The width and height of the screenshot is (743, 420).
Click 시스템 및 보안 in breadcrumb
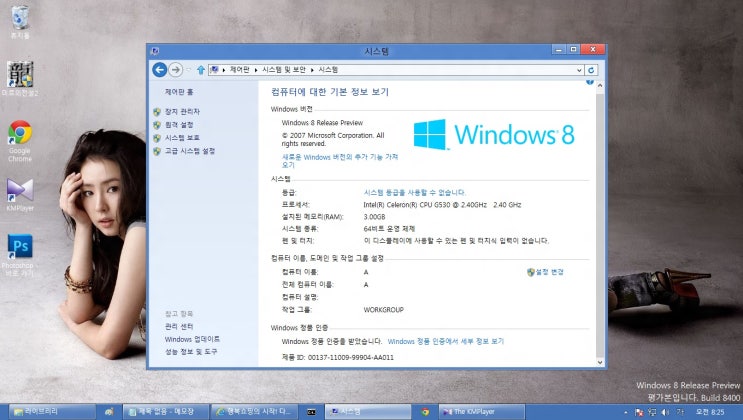tap(284, 70)
